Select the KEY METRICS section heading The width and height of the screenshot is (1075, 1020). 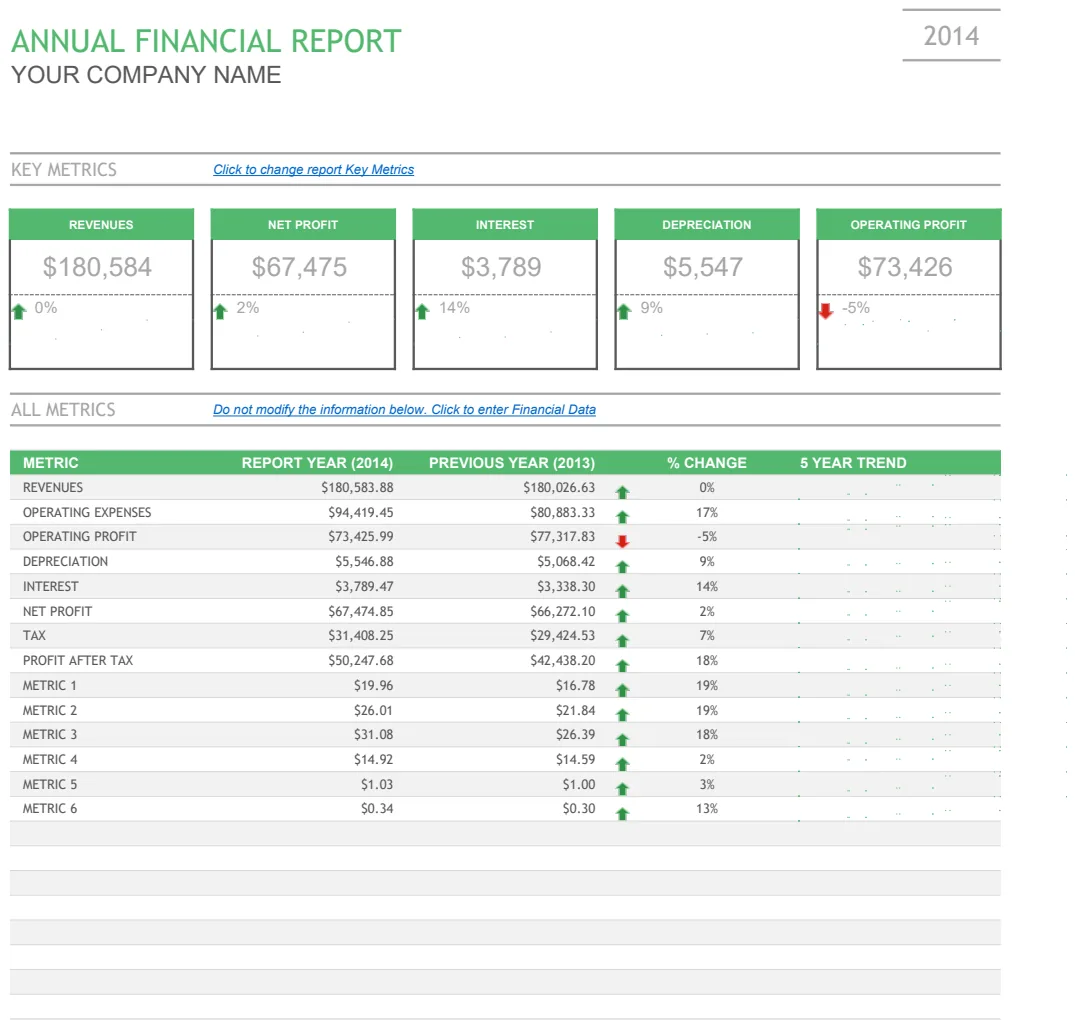(x=64, y=169)
